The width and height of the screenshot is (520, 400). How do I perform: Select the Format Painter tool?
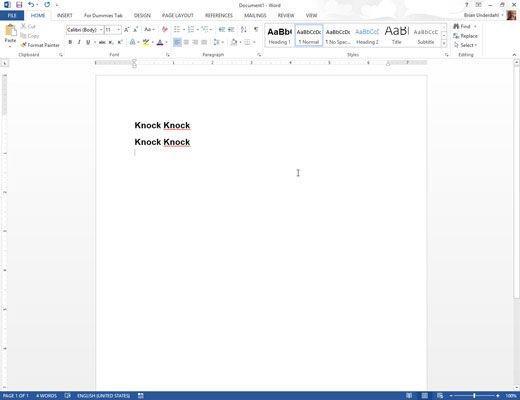[40, 45]
